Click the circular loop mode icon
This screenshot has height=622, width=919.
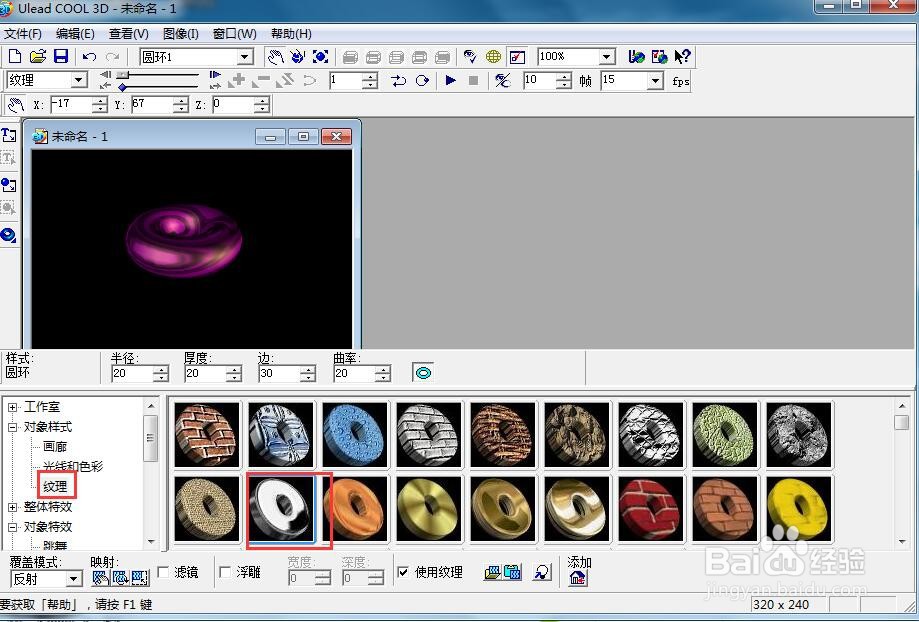pyautogui.click(x=422, y=80)
